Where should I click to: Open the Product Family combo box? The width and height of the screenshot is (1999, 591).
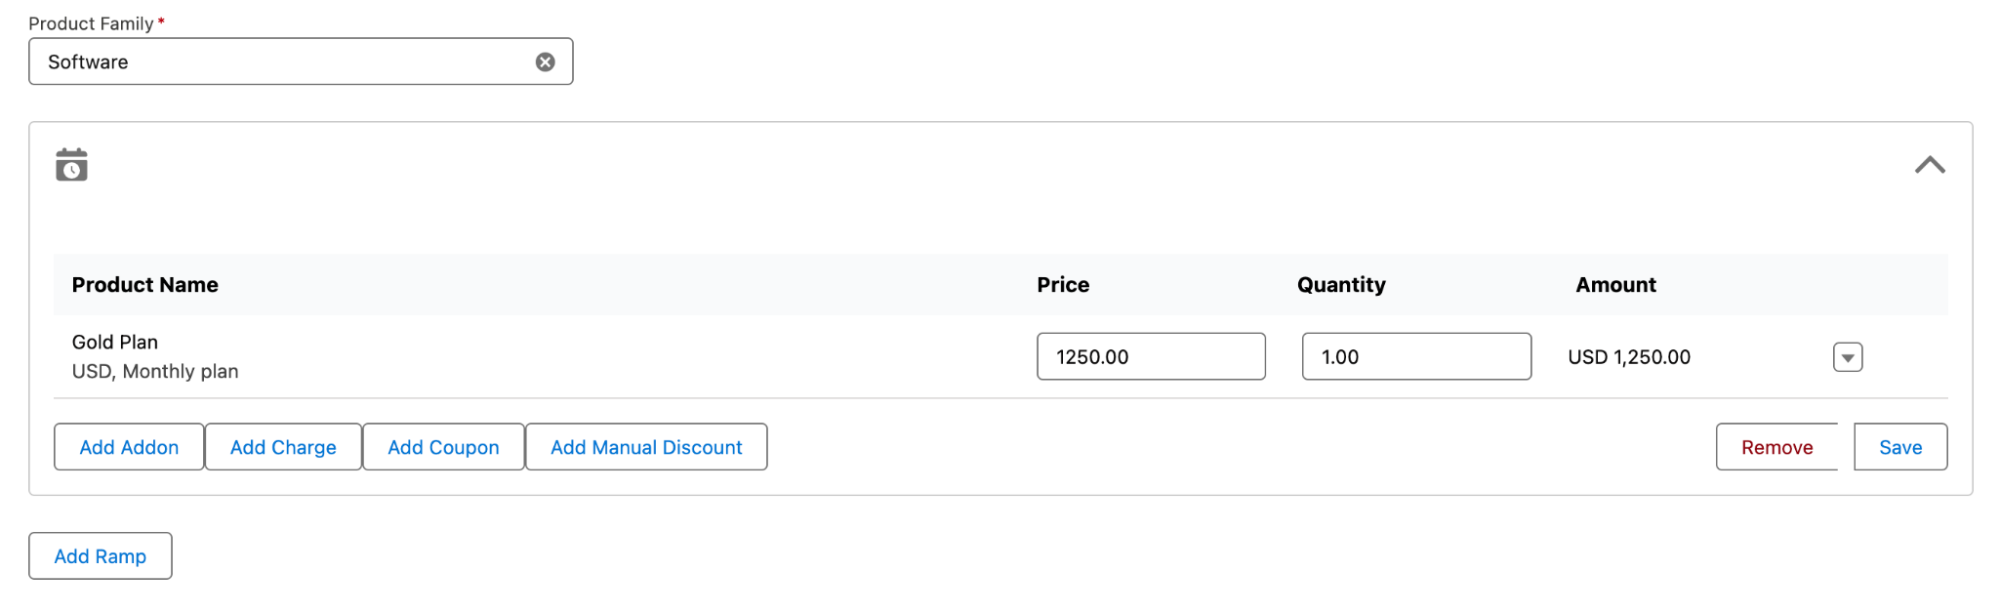[x=285, y=62]
